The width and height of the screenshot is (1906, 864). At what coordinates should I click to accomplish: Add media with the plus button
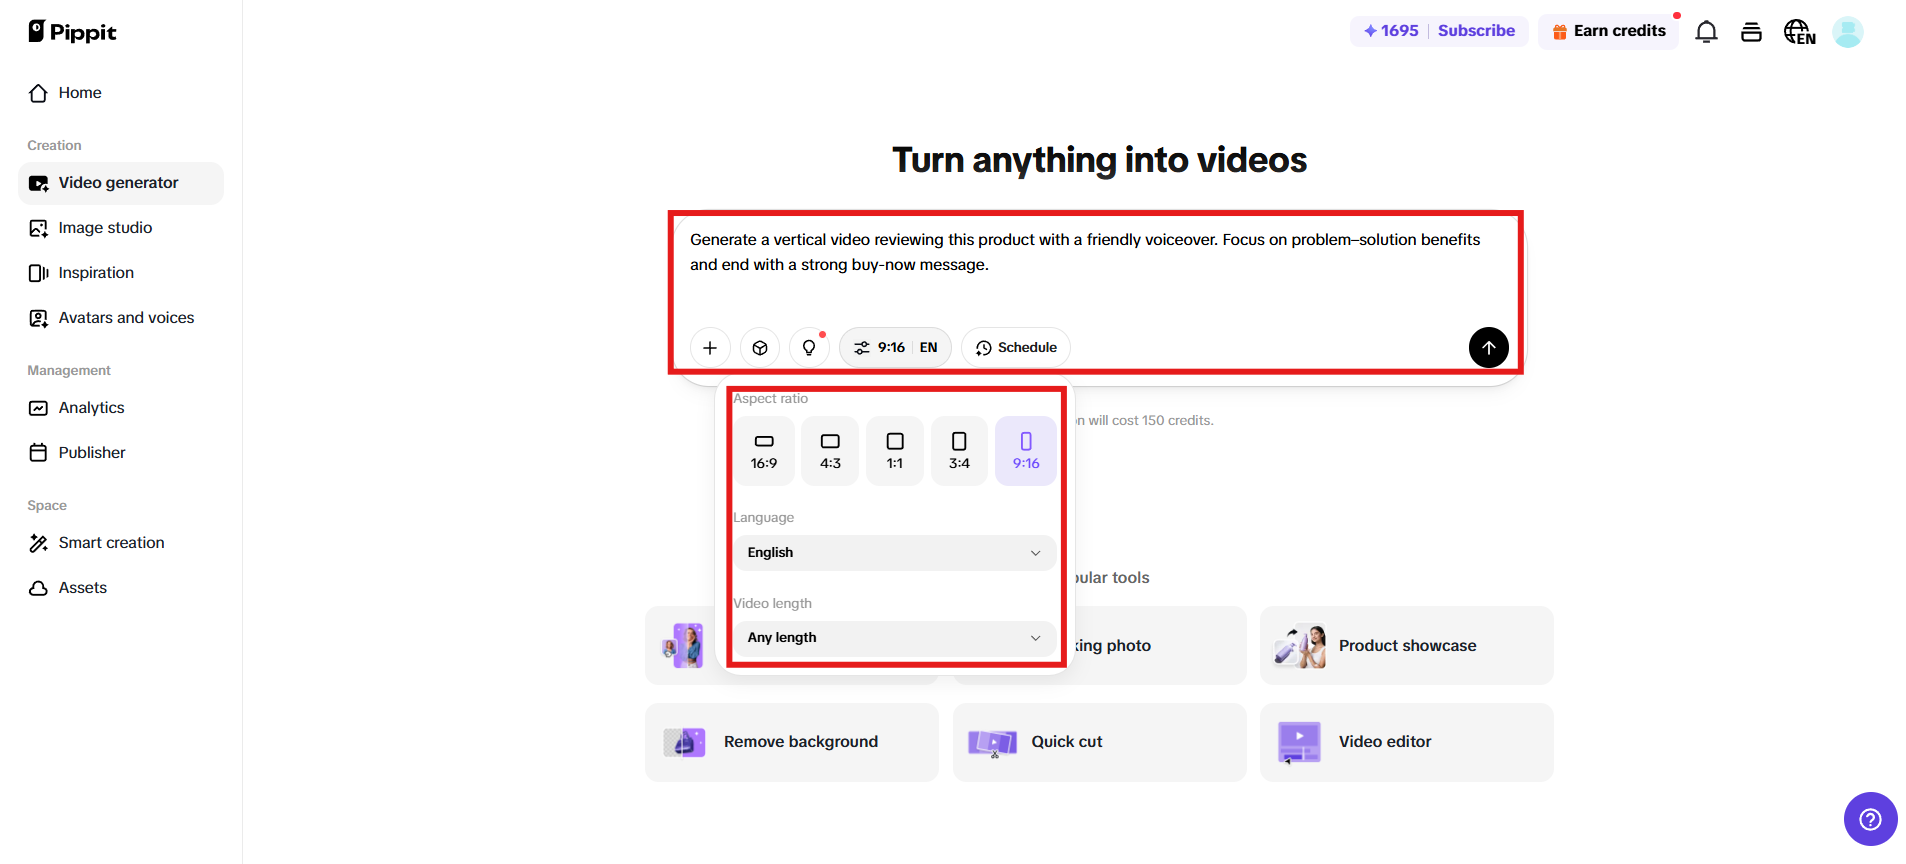[710, 348]
